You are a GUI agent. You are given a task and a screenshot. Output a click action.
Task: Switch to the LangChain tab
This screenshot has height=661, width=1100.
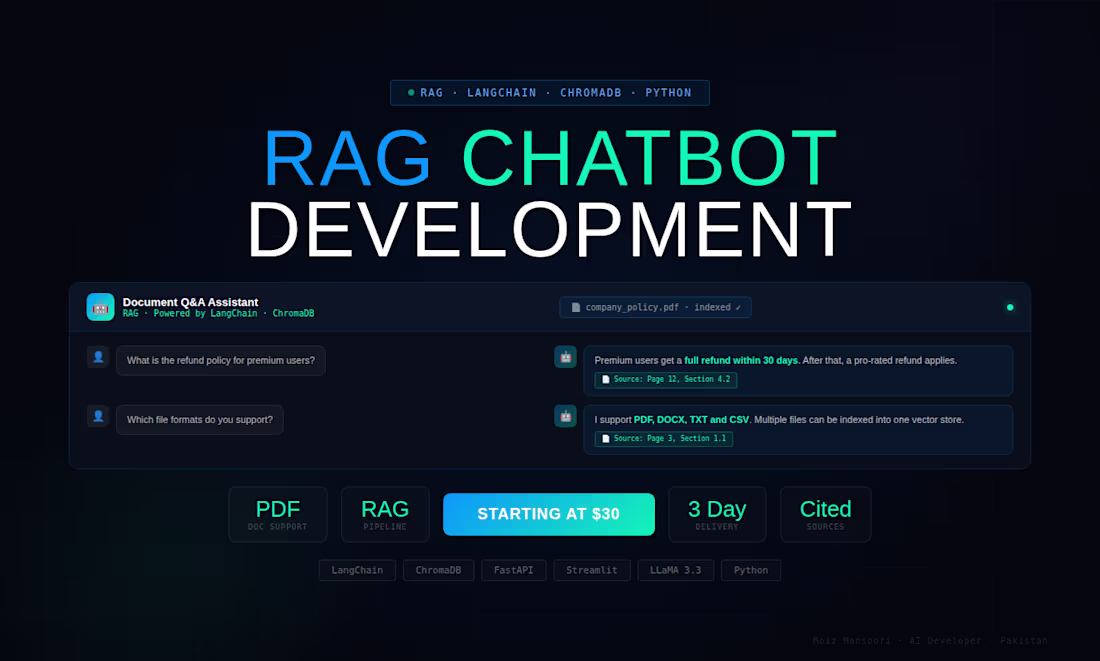click(357, 570)
